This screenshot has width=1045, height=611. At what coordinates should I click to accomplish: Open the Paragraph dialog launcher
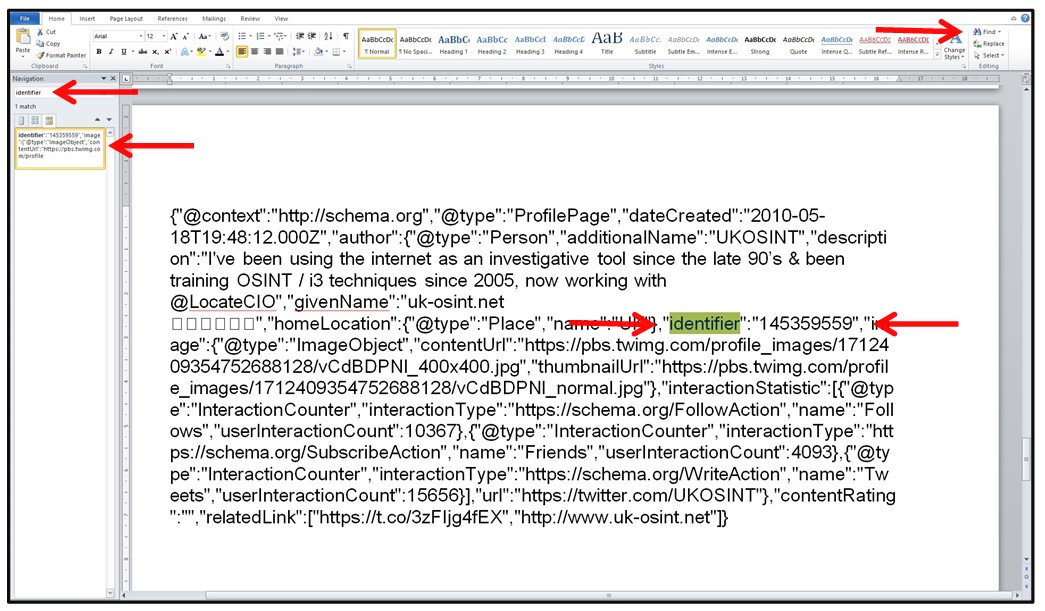pos(349,67)
